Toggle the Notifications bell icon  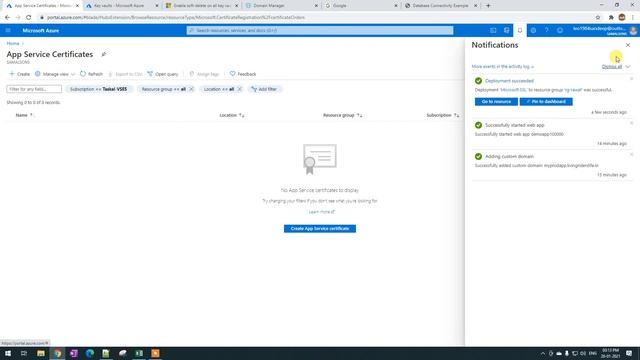tap(520, 30)
